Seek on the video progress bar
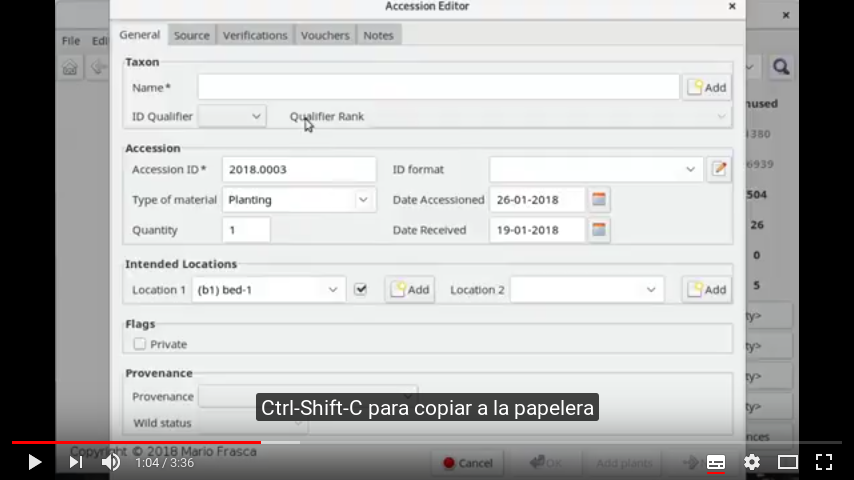This screenshot has height=480, width=854. (427, 442)
